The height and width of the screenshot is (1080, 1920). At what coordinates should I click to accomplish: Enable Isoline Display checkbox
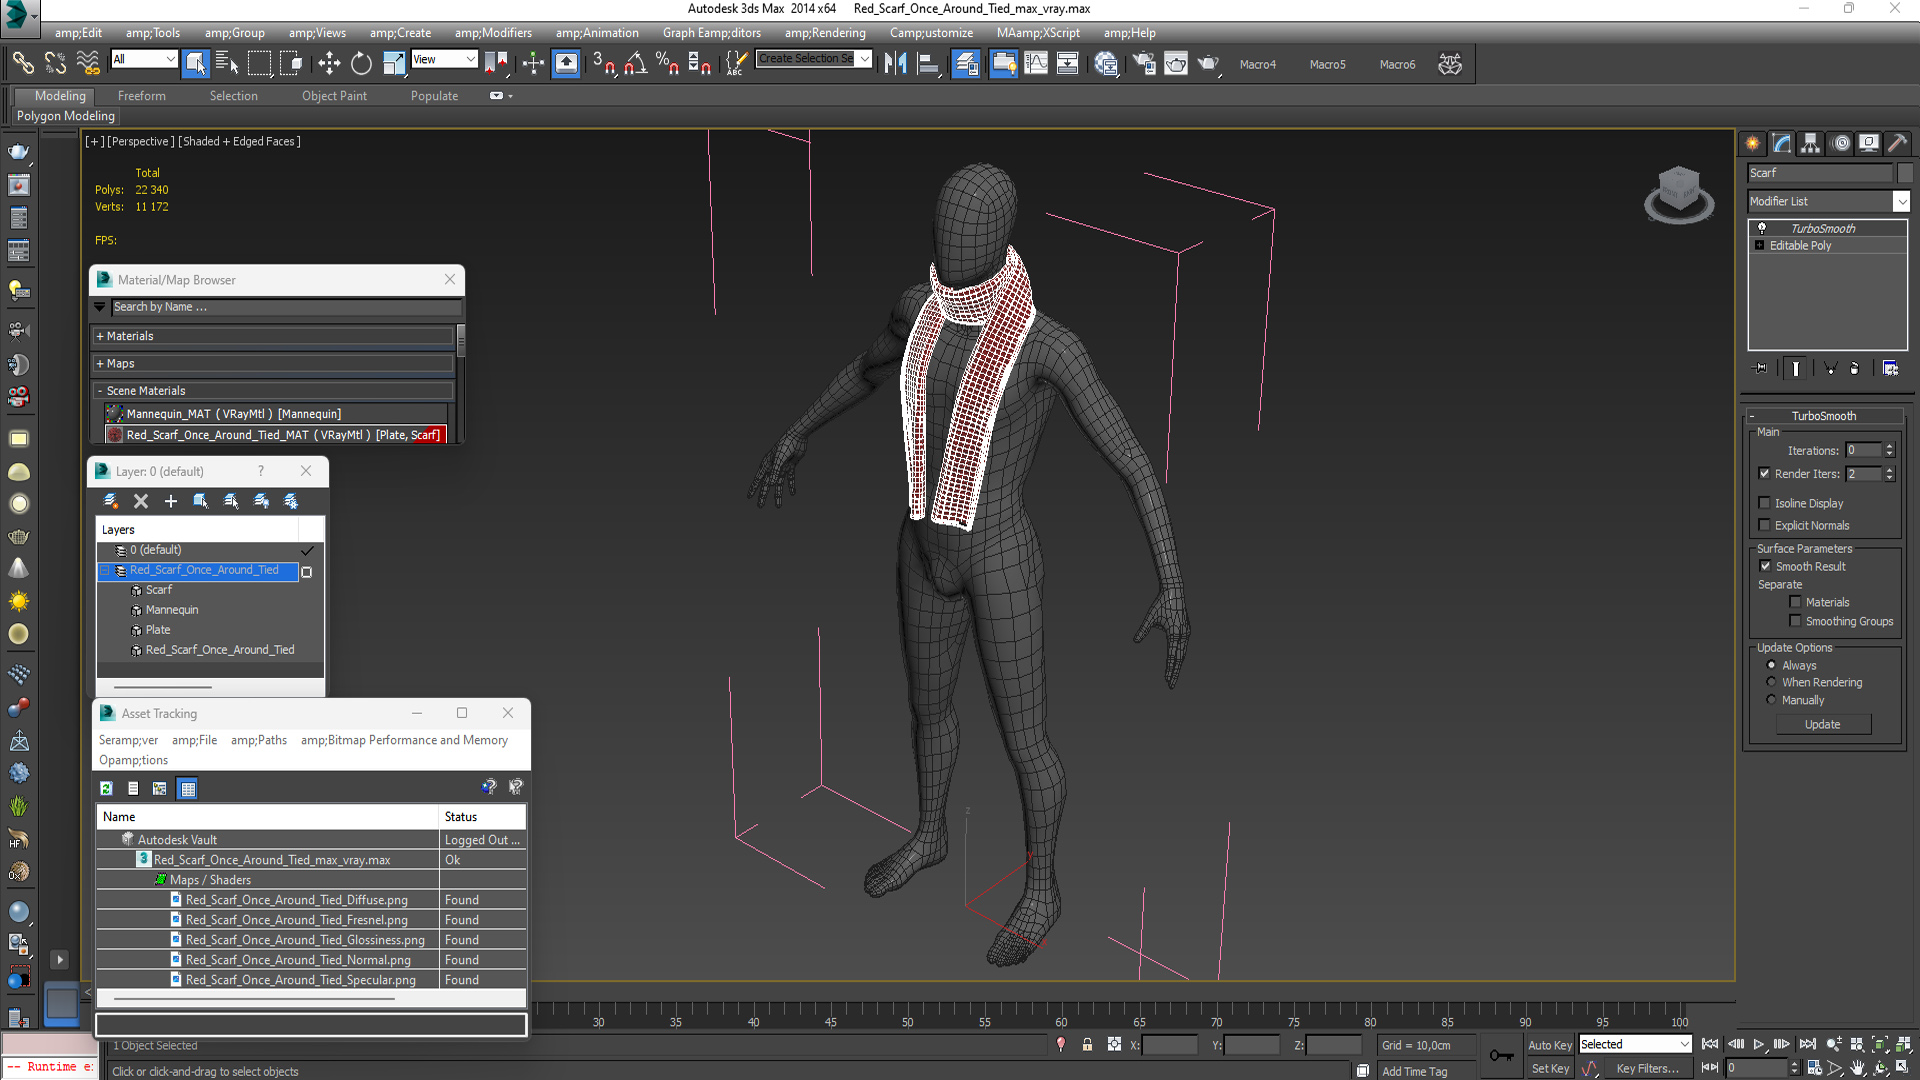point(1765,503)
